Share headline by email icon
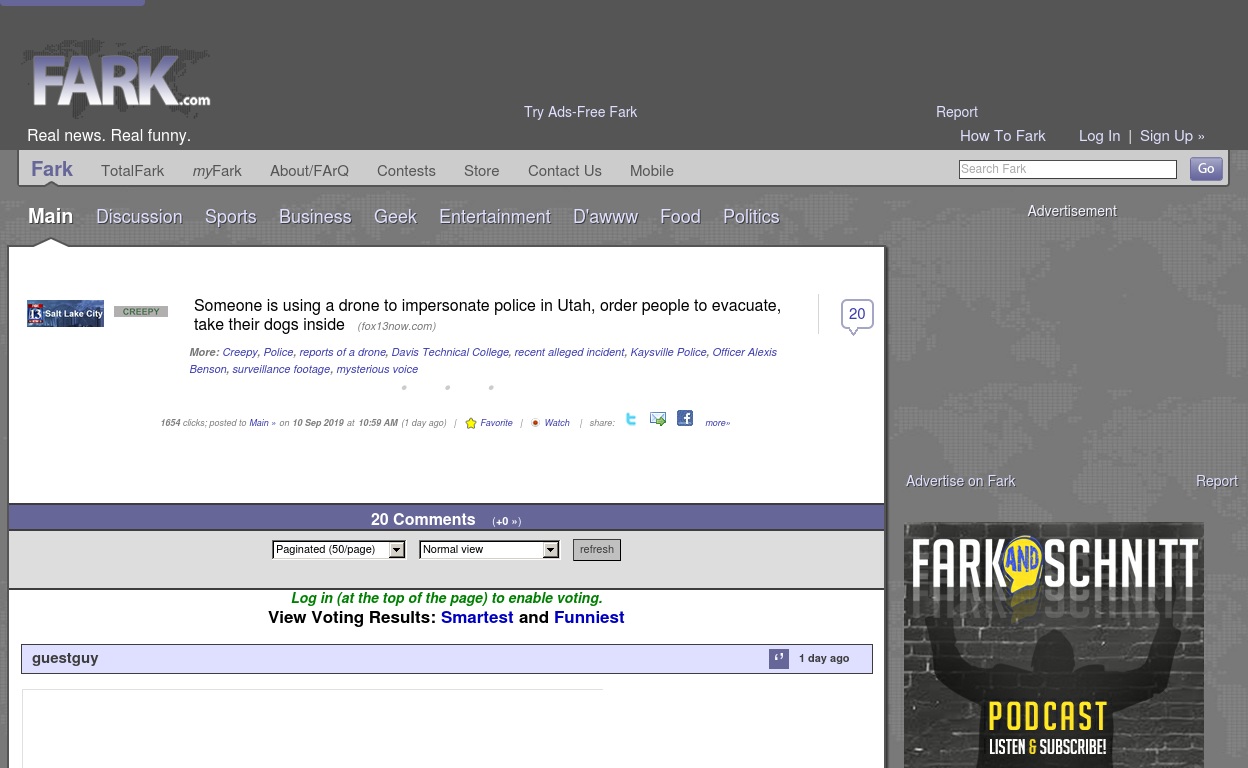The width and height of the screenshot is (1248, 768). (x=658, y=419)
